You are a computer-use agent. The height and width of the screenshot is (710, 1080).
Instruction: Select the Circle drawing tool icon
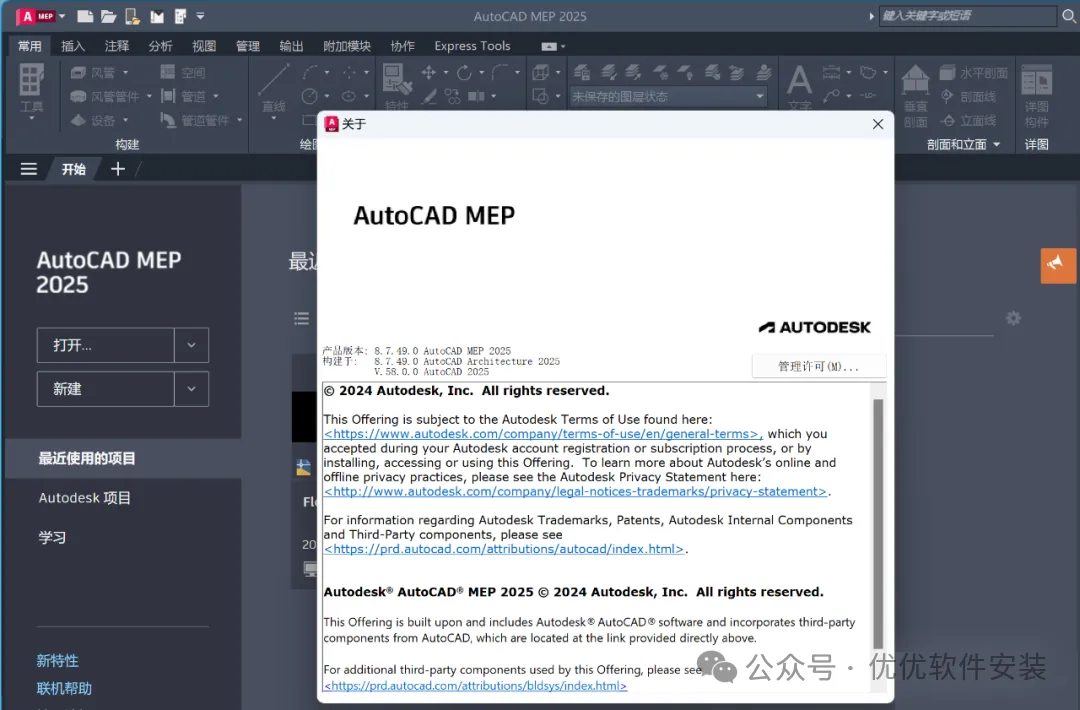coord(310,96)
